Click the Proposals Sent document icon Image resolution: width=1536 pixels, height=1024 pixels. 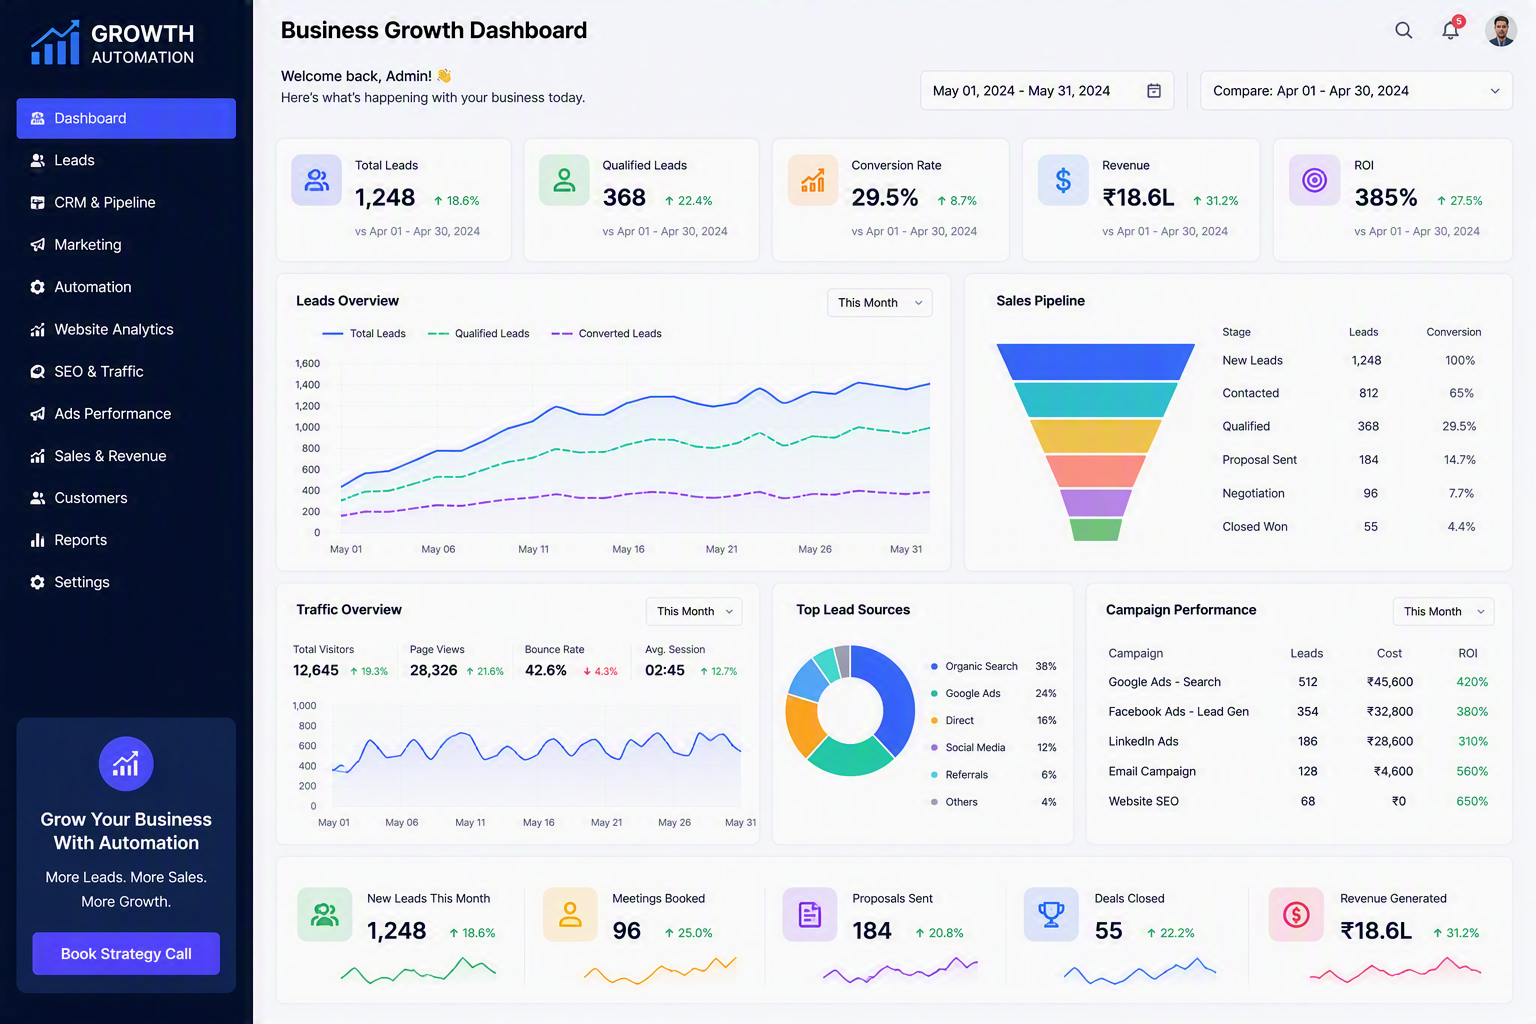click(810, 914)
